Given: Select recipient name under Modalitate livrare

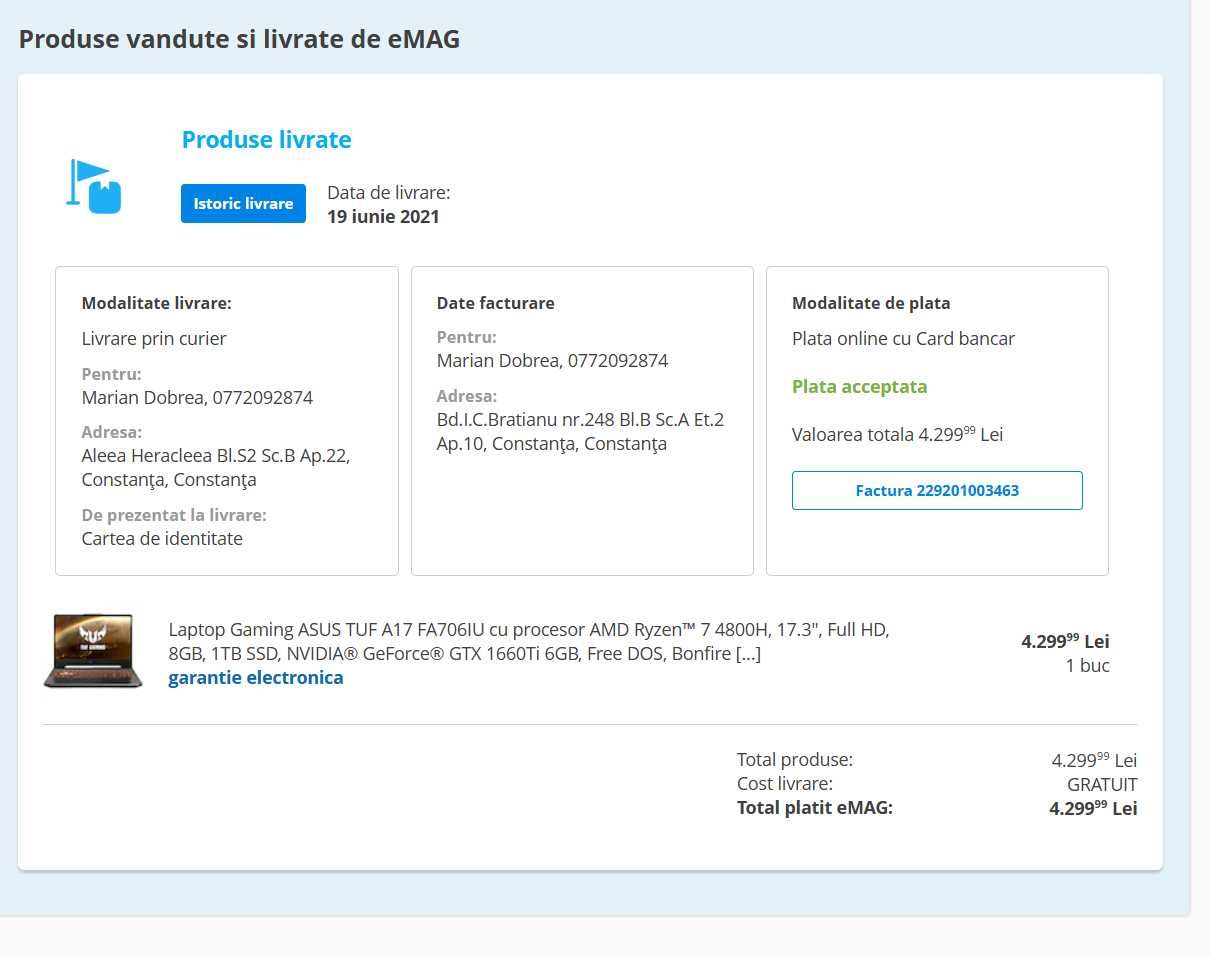Looking at the screenshot, I should pos(197,397).
